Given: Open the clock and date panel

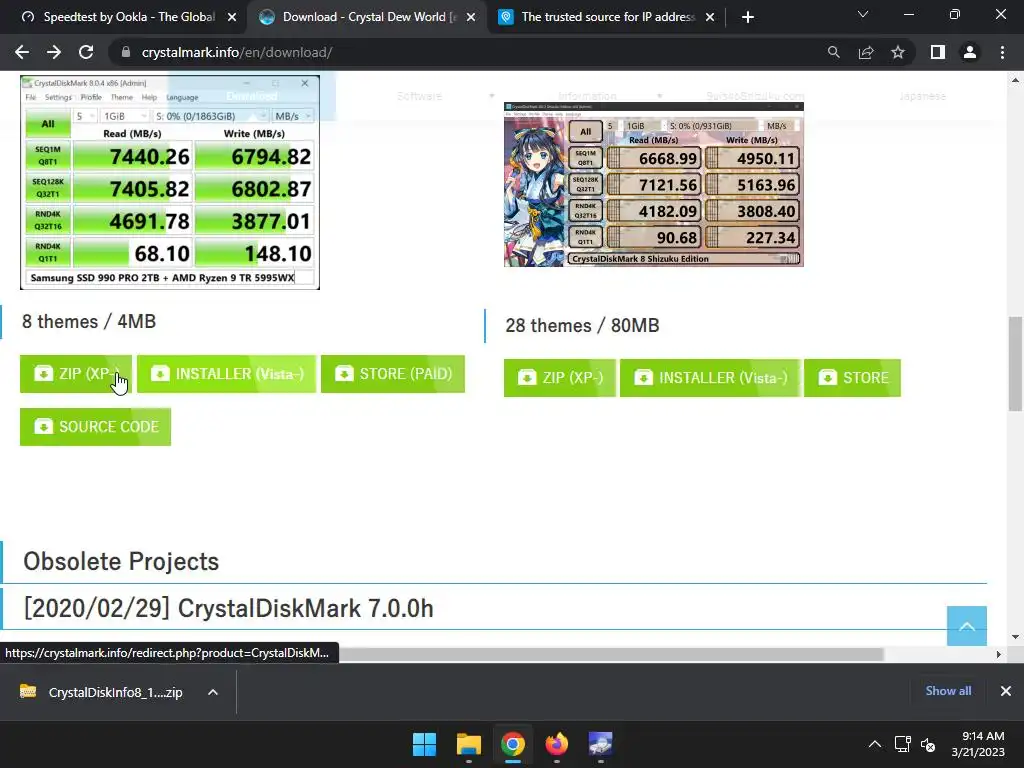Looking at the screenshot, I should (x=978, y=744).
